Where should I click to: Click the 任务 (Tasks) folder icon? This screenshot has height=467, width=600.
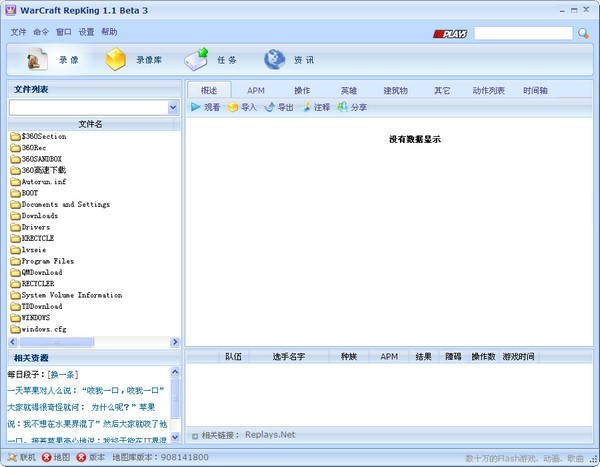click(196, 60)
